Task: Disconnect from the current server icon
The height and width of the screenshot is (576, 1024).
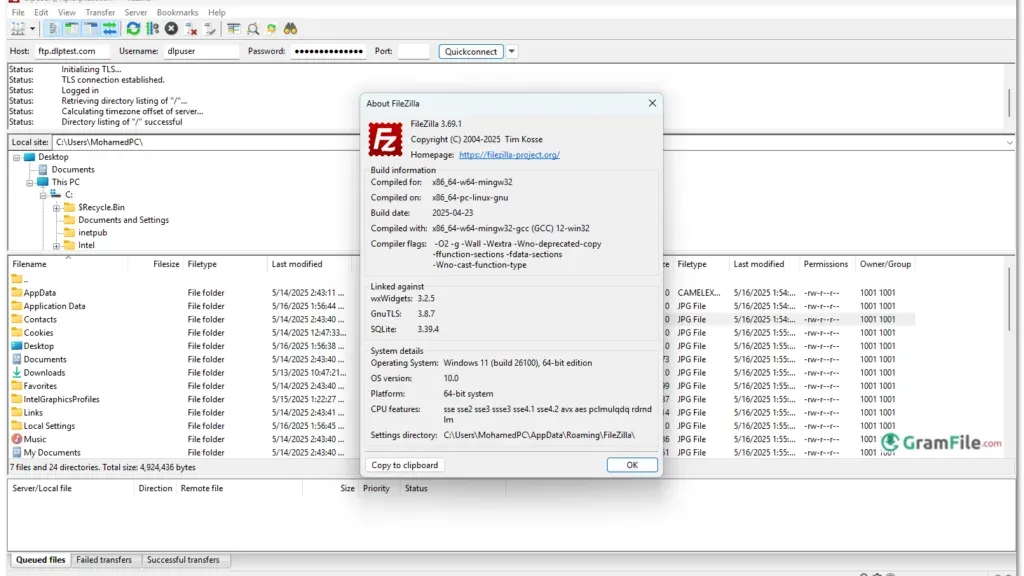Action: (191, 29)
